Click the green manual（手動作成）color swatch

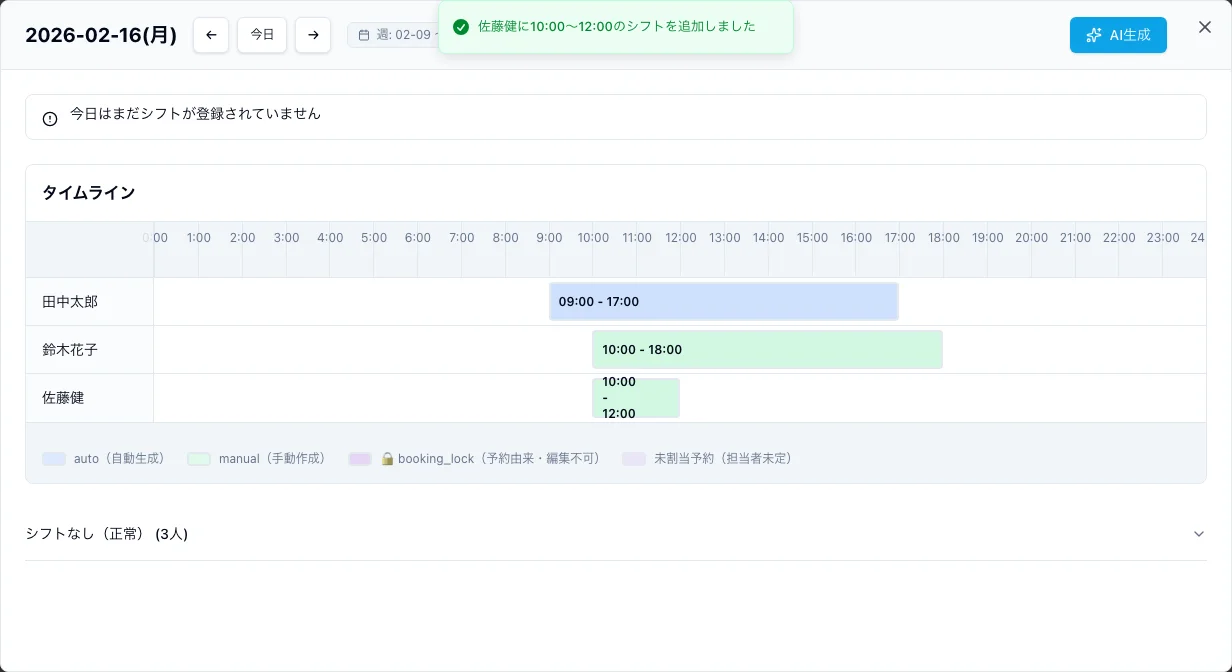point(197,458)
